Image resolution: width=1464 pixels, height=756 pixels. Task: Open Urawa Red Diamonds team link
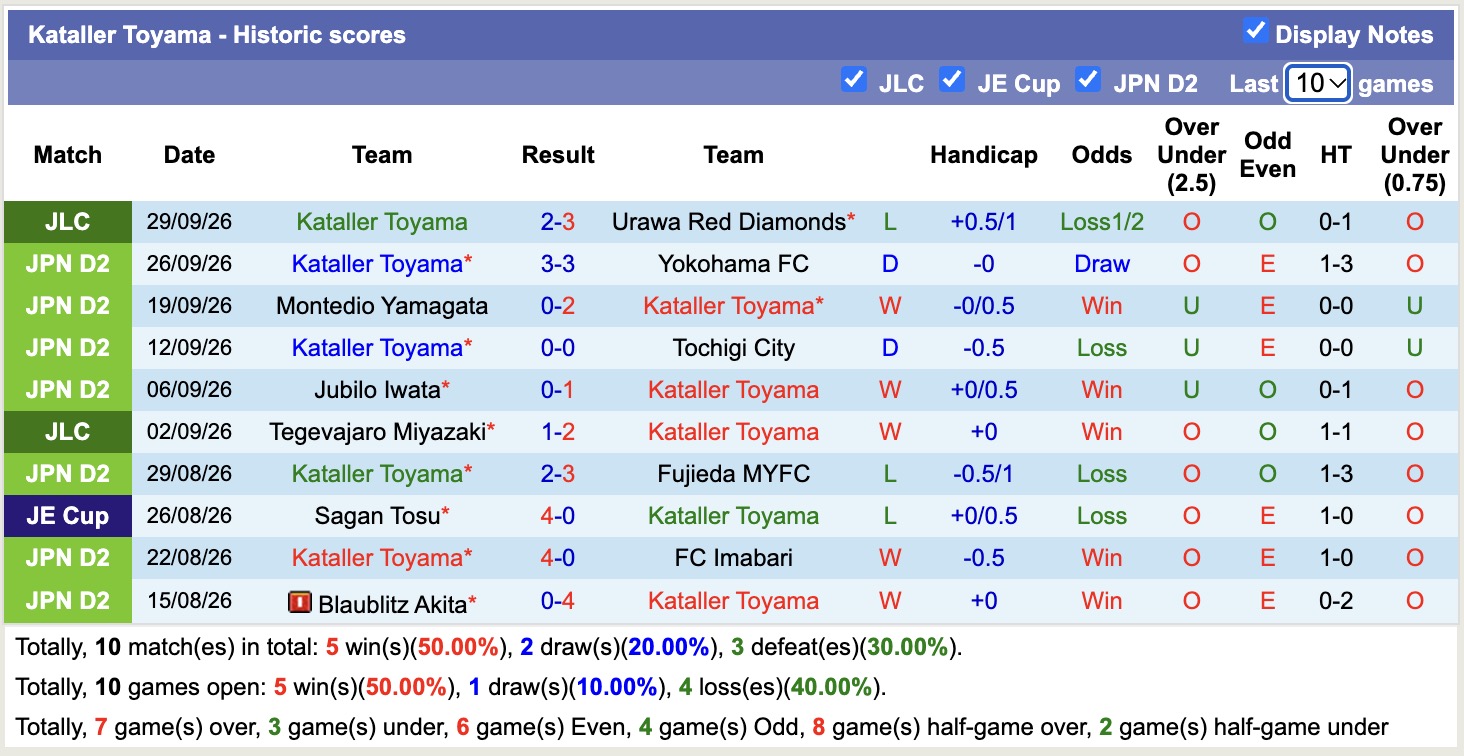729,222
